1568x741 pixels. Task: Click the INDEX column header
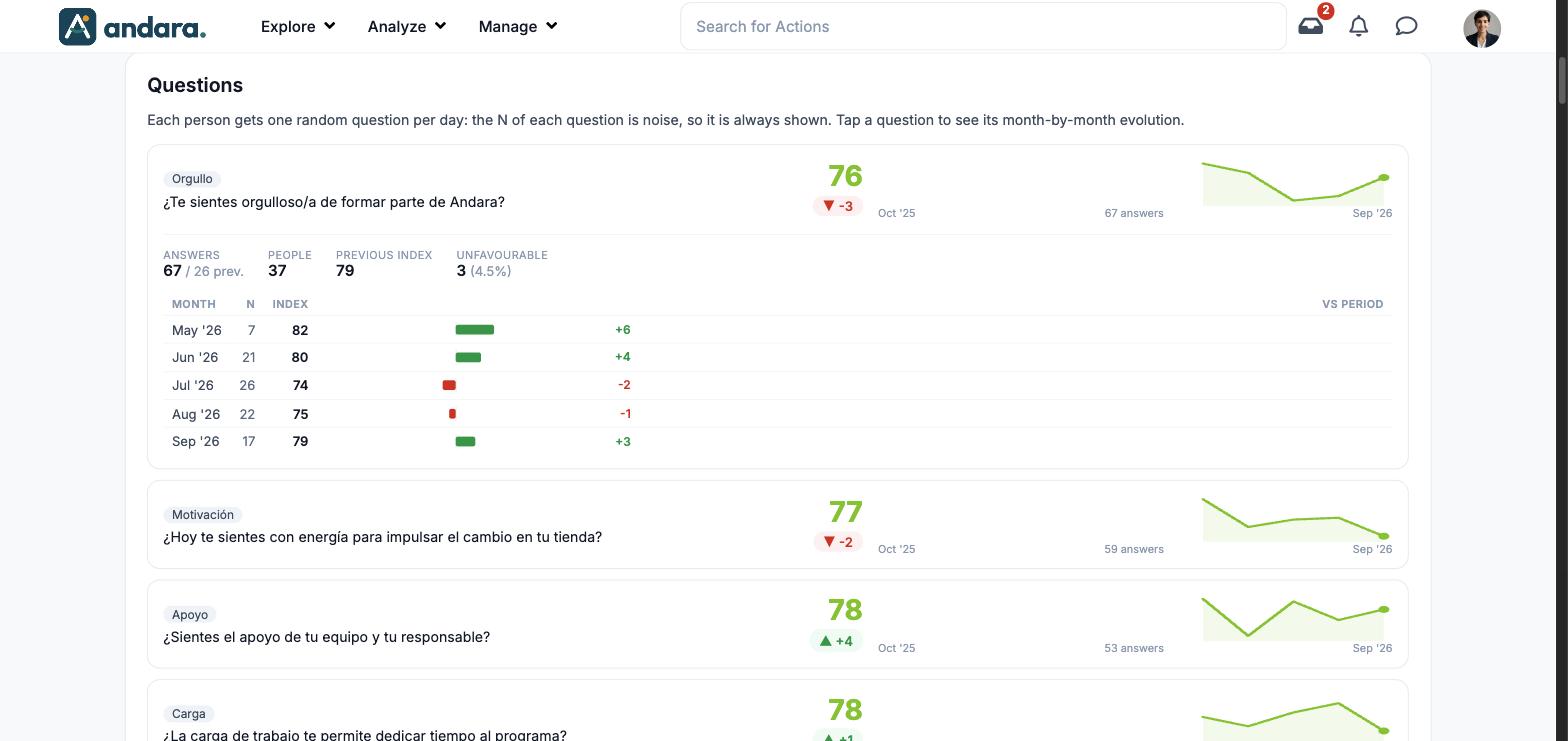[x=290, y=304]
